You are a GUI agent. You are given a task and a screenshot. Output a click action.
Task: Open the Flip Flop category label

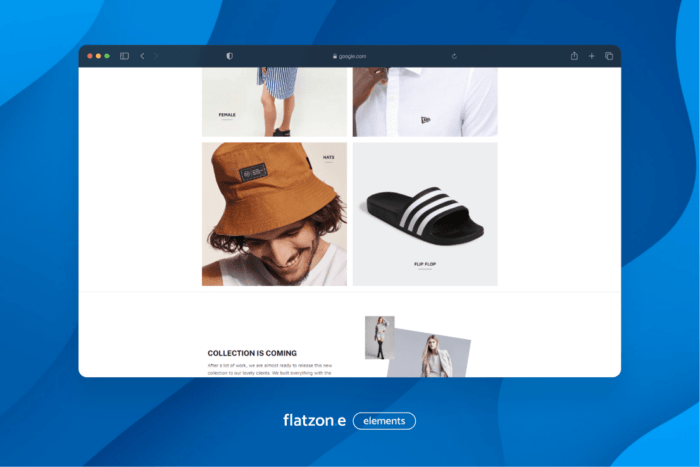click(x=425, y=264)
